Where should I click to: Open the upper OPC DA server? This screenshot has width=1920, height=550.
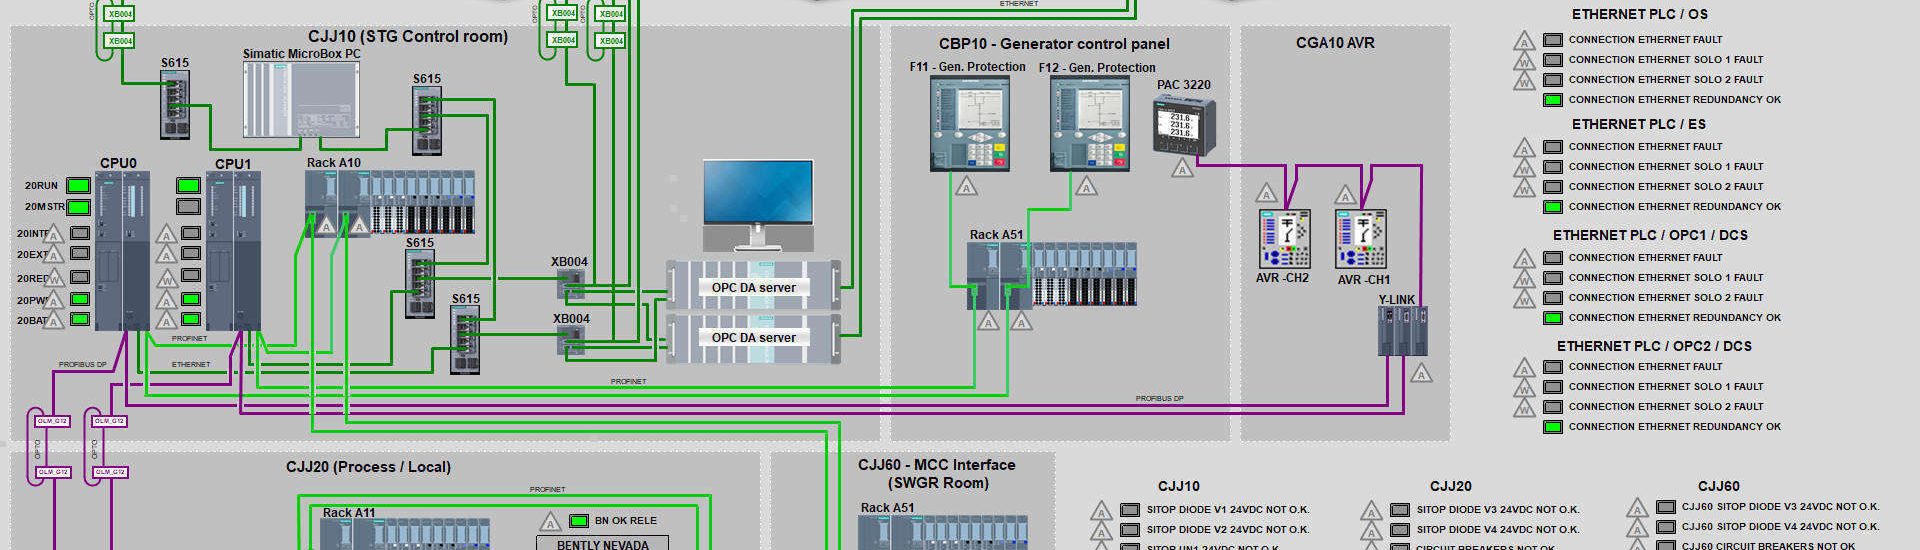tap(753, 286)
